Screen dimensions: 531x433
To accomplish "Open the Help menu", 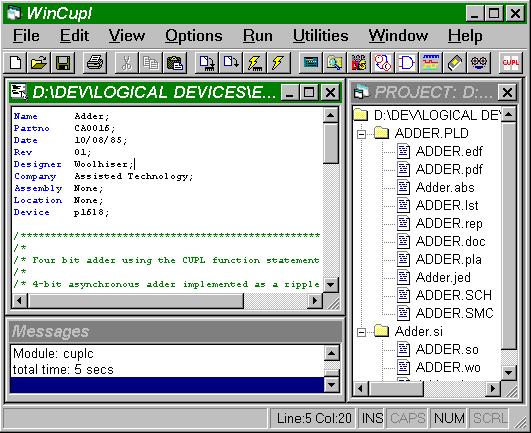I will (x=465, y=36).
